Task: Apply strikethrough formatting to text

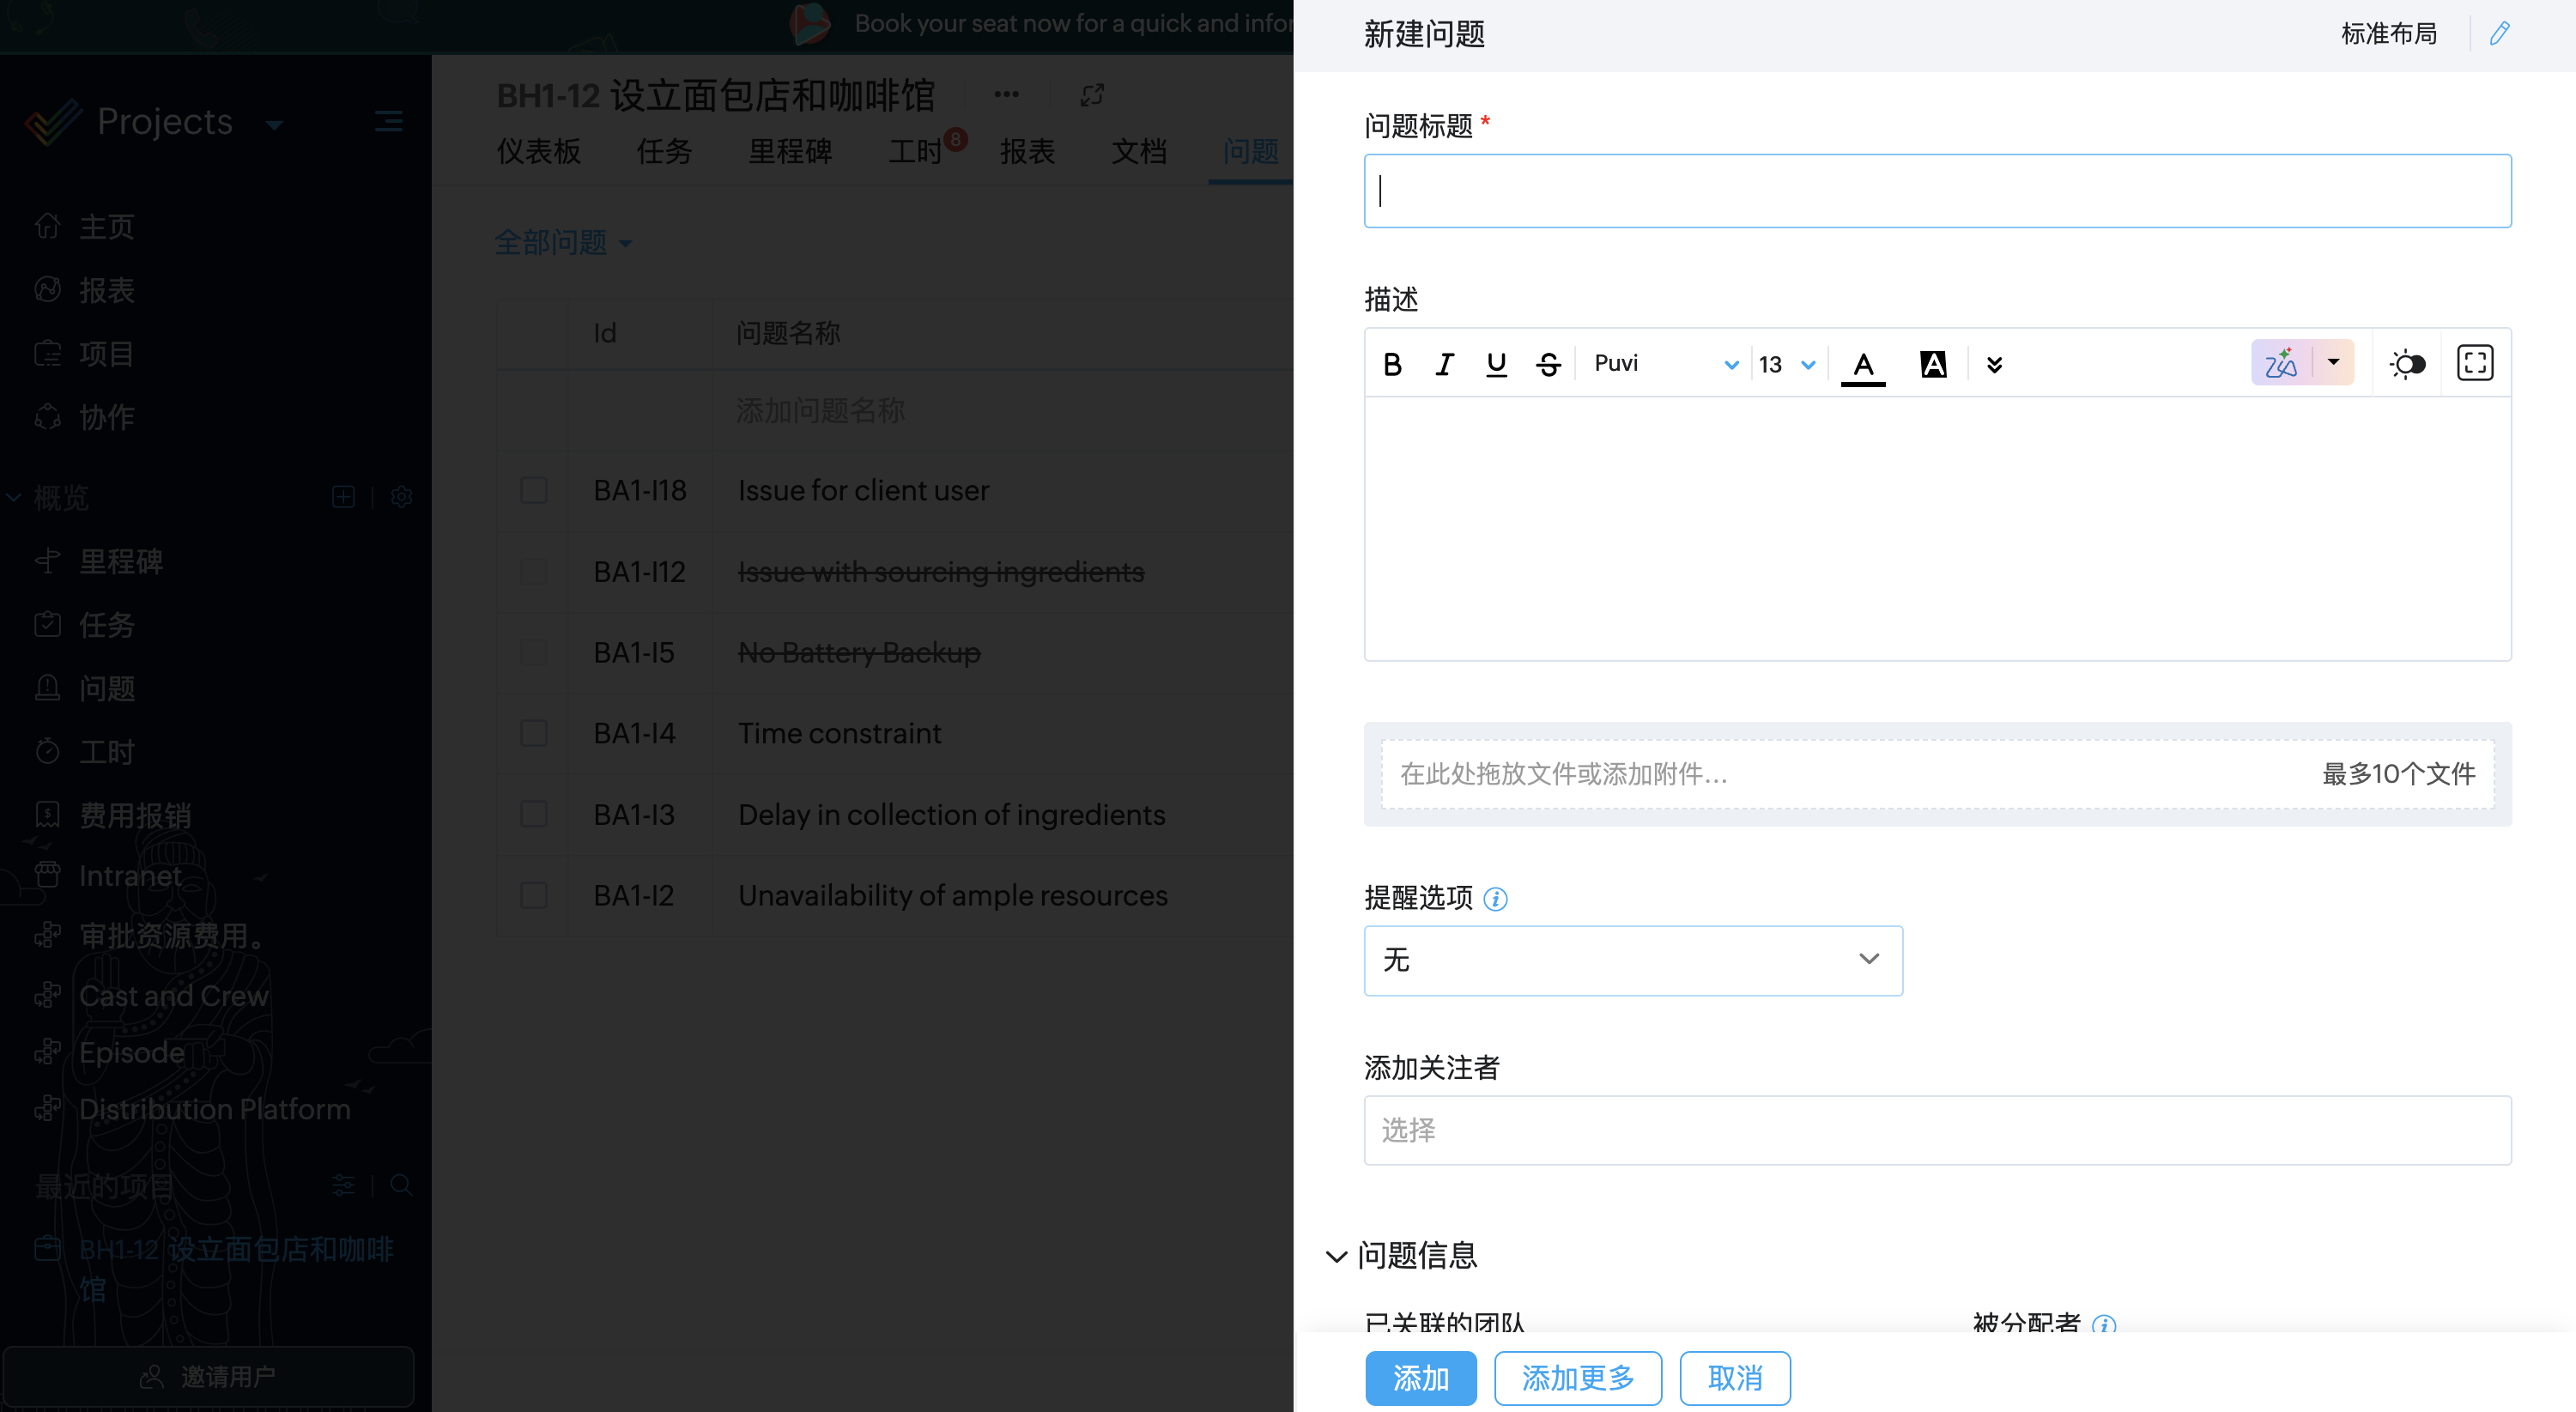Action: [x=1548, y=365]
